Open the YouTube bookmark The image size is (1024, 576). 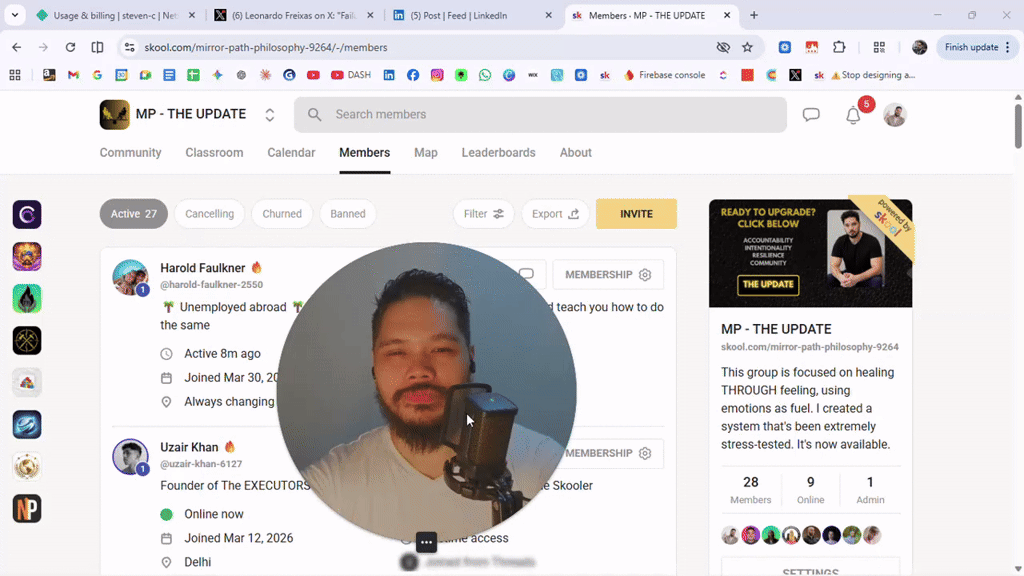click(x=313, y=75)
